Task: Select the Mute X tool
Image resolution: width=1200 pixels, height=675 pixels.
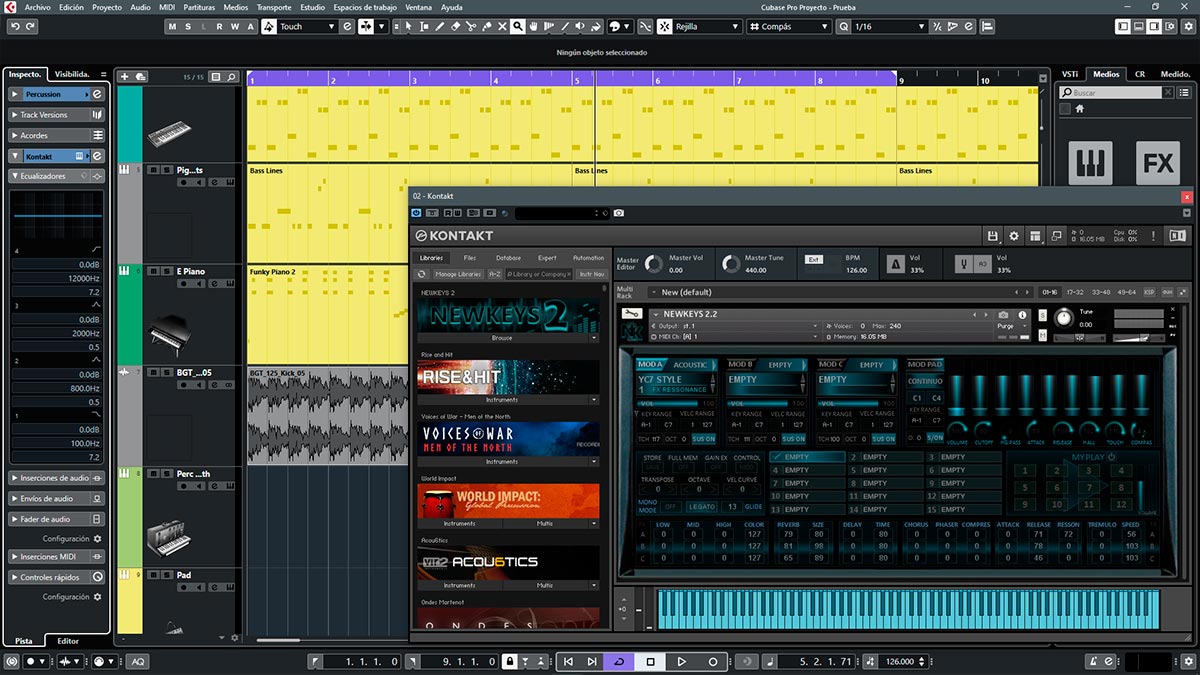Action: coord(502,26)
